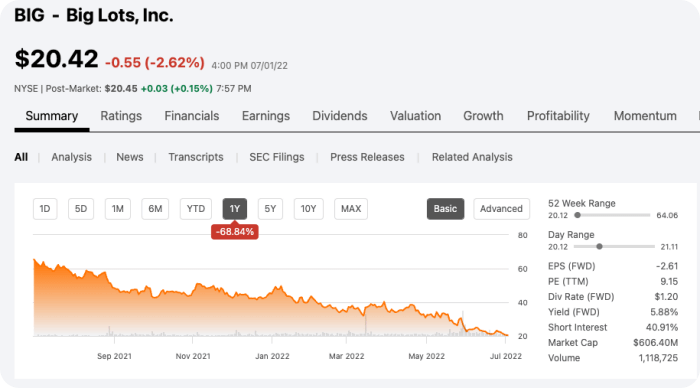This screenshot has height=388, width=700.
Task: Click the latest point on the price chart
Action: pyautogui.click(x=507, y=335)
